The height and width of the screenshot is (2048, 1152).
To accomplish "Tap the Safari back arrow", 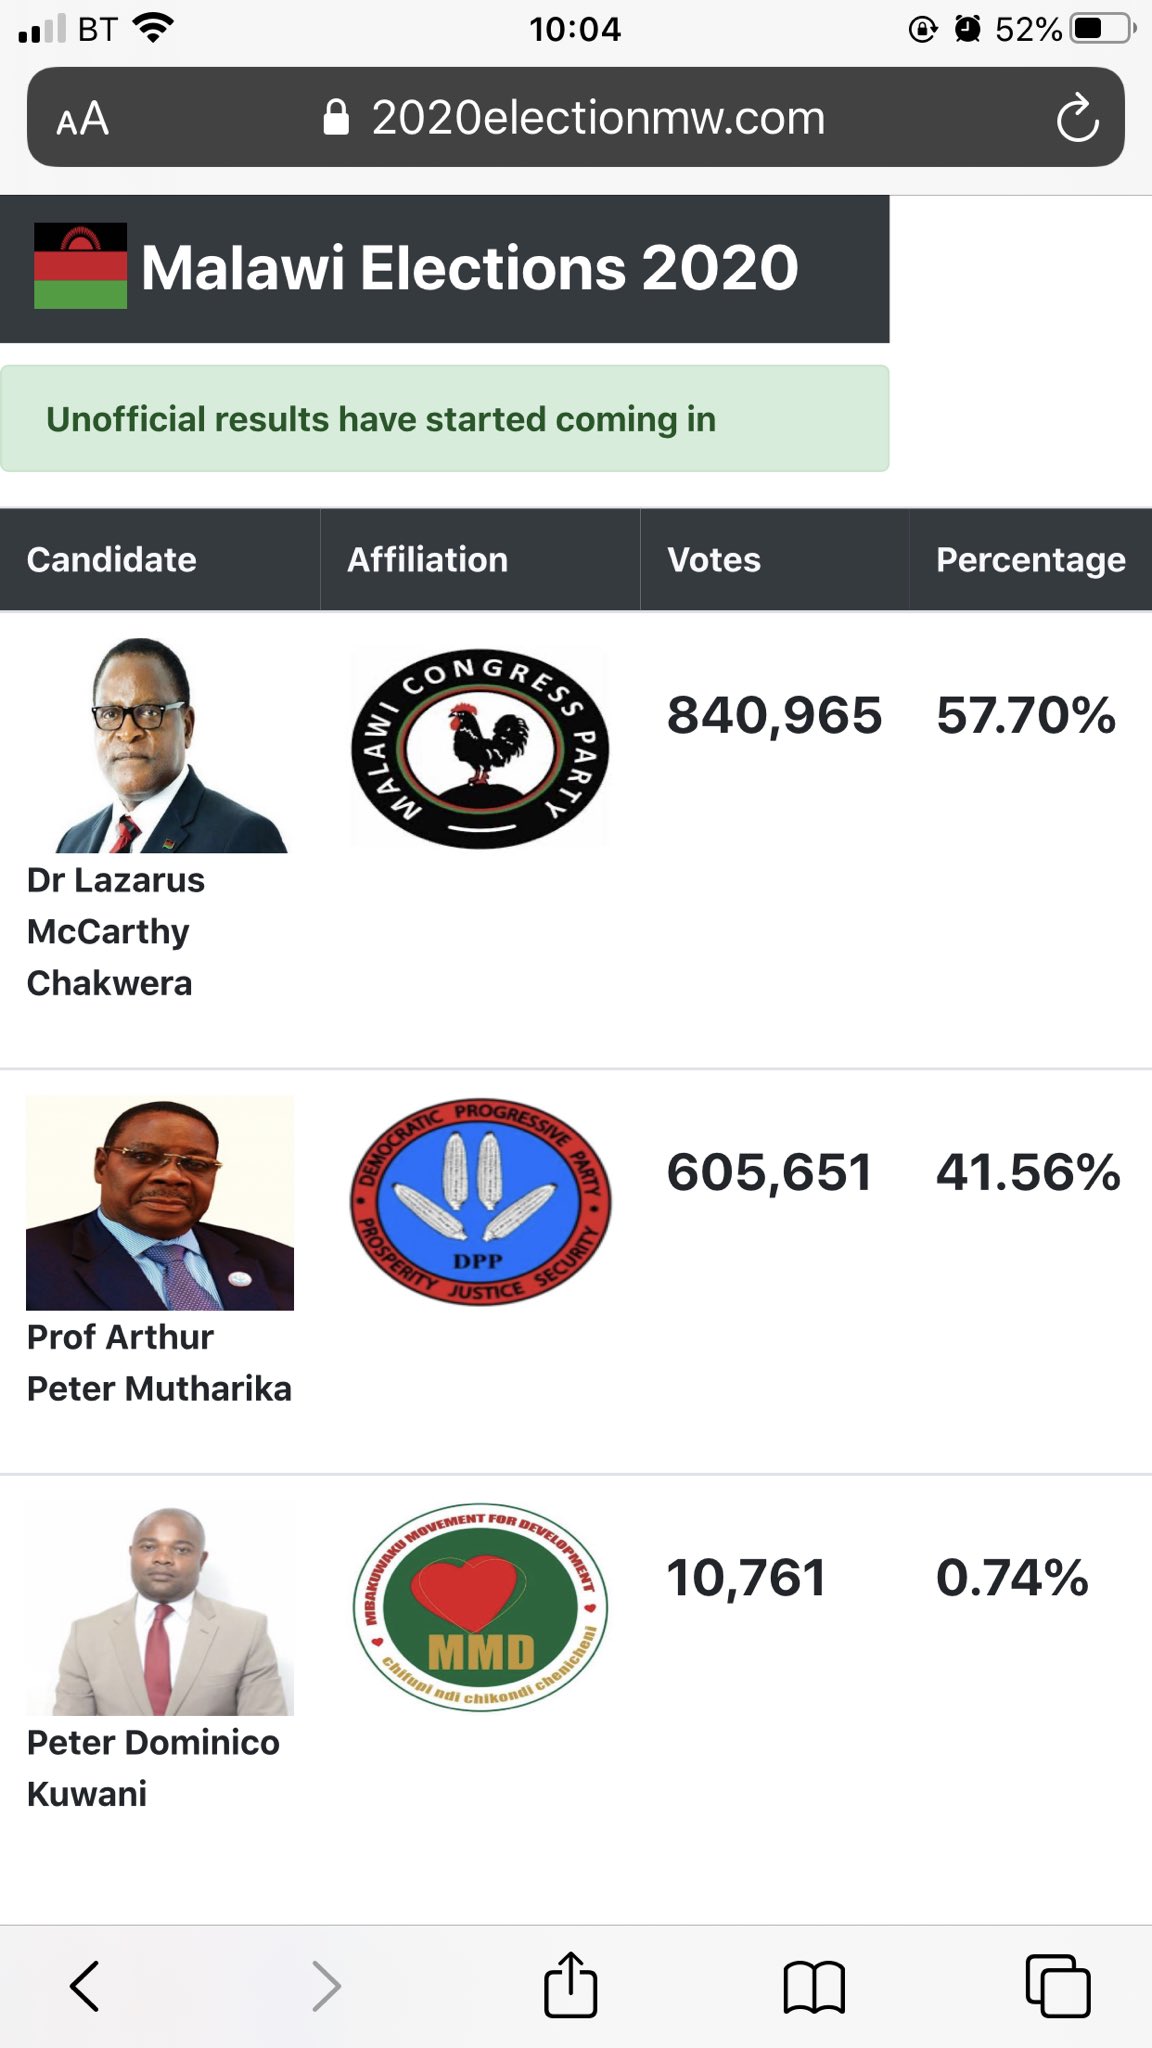I will pos(85,1985).
